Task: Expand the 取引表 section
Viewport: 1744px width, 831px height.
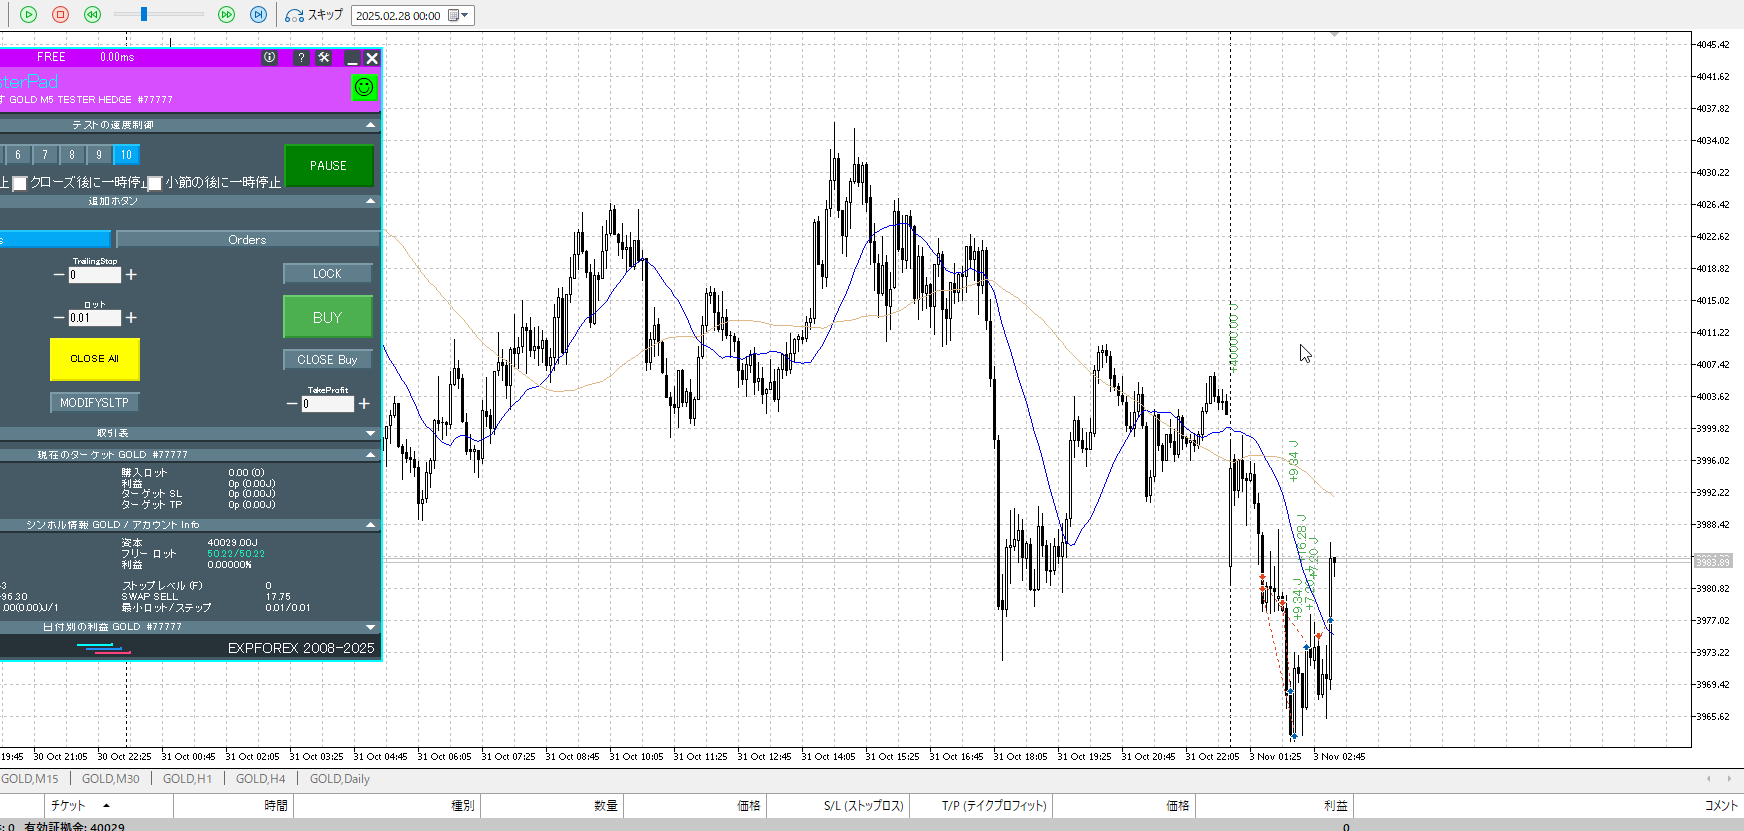Action: 371,433
